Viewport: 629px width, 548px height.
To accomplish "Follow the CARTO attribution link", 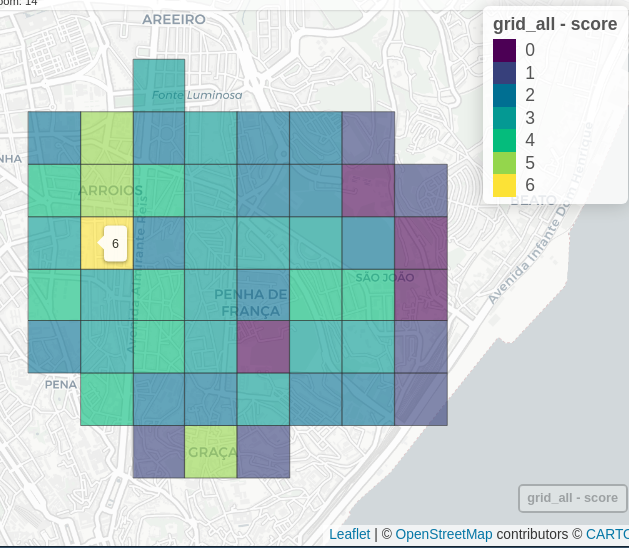I will (606, 535).
